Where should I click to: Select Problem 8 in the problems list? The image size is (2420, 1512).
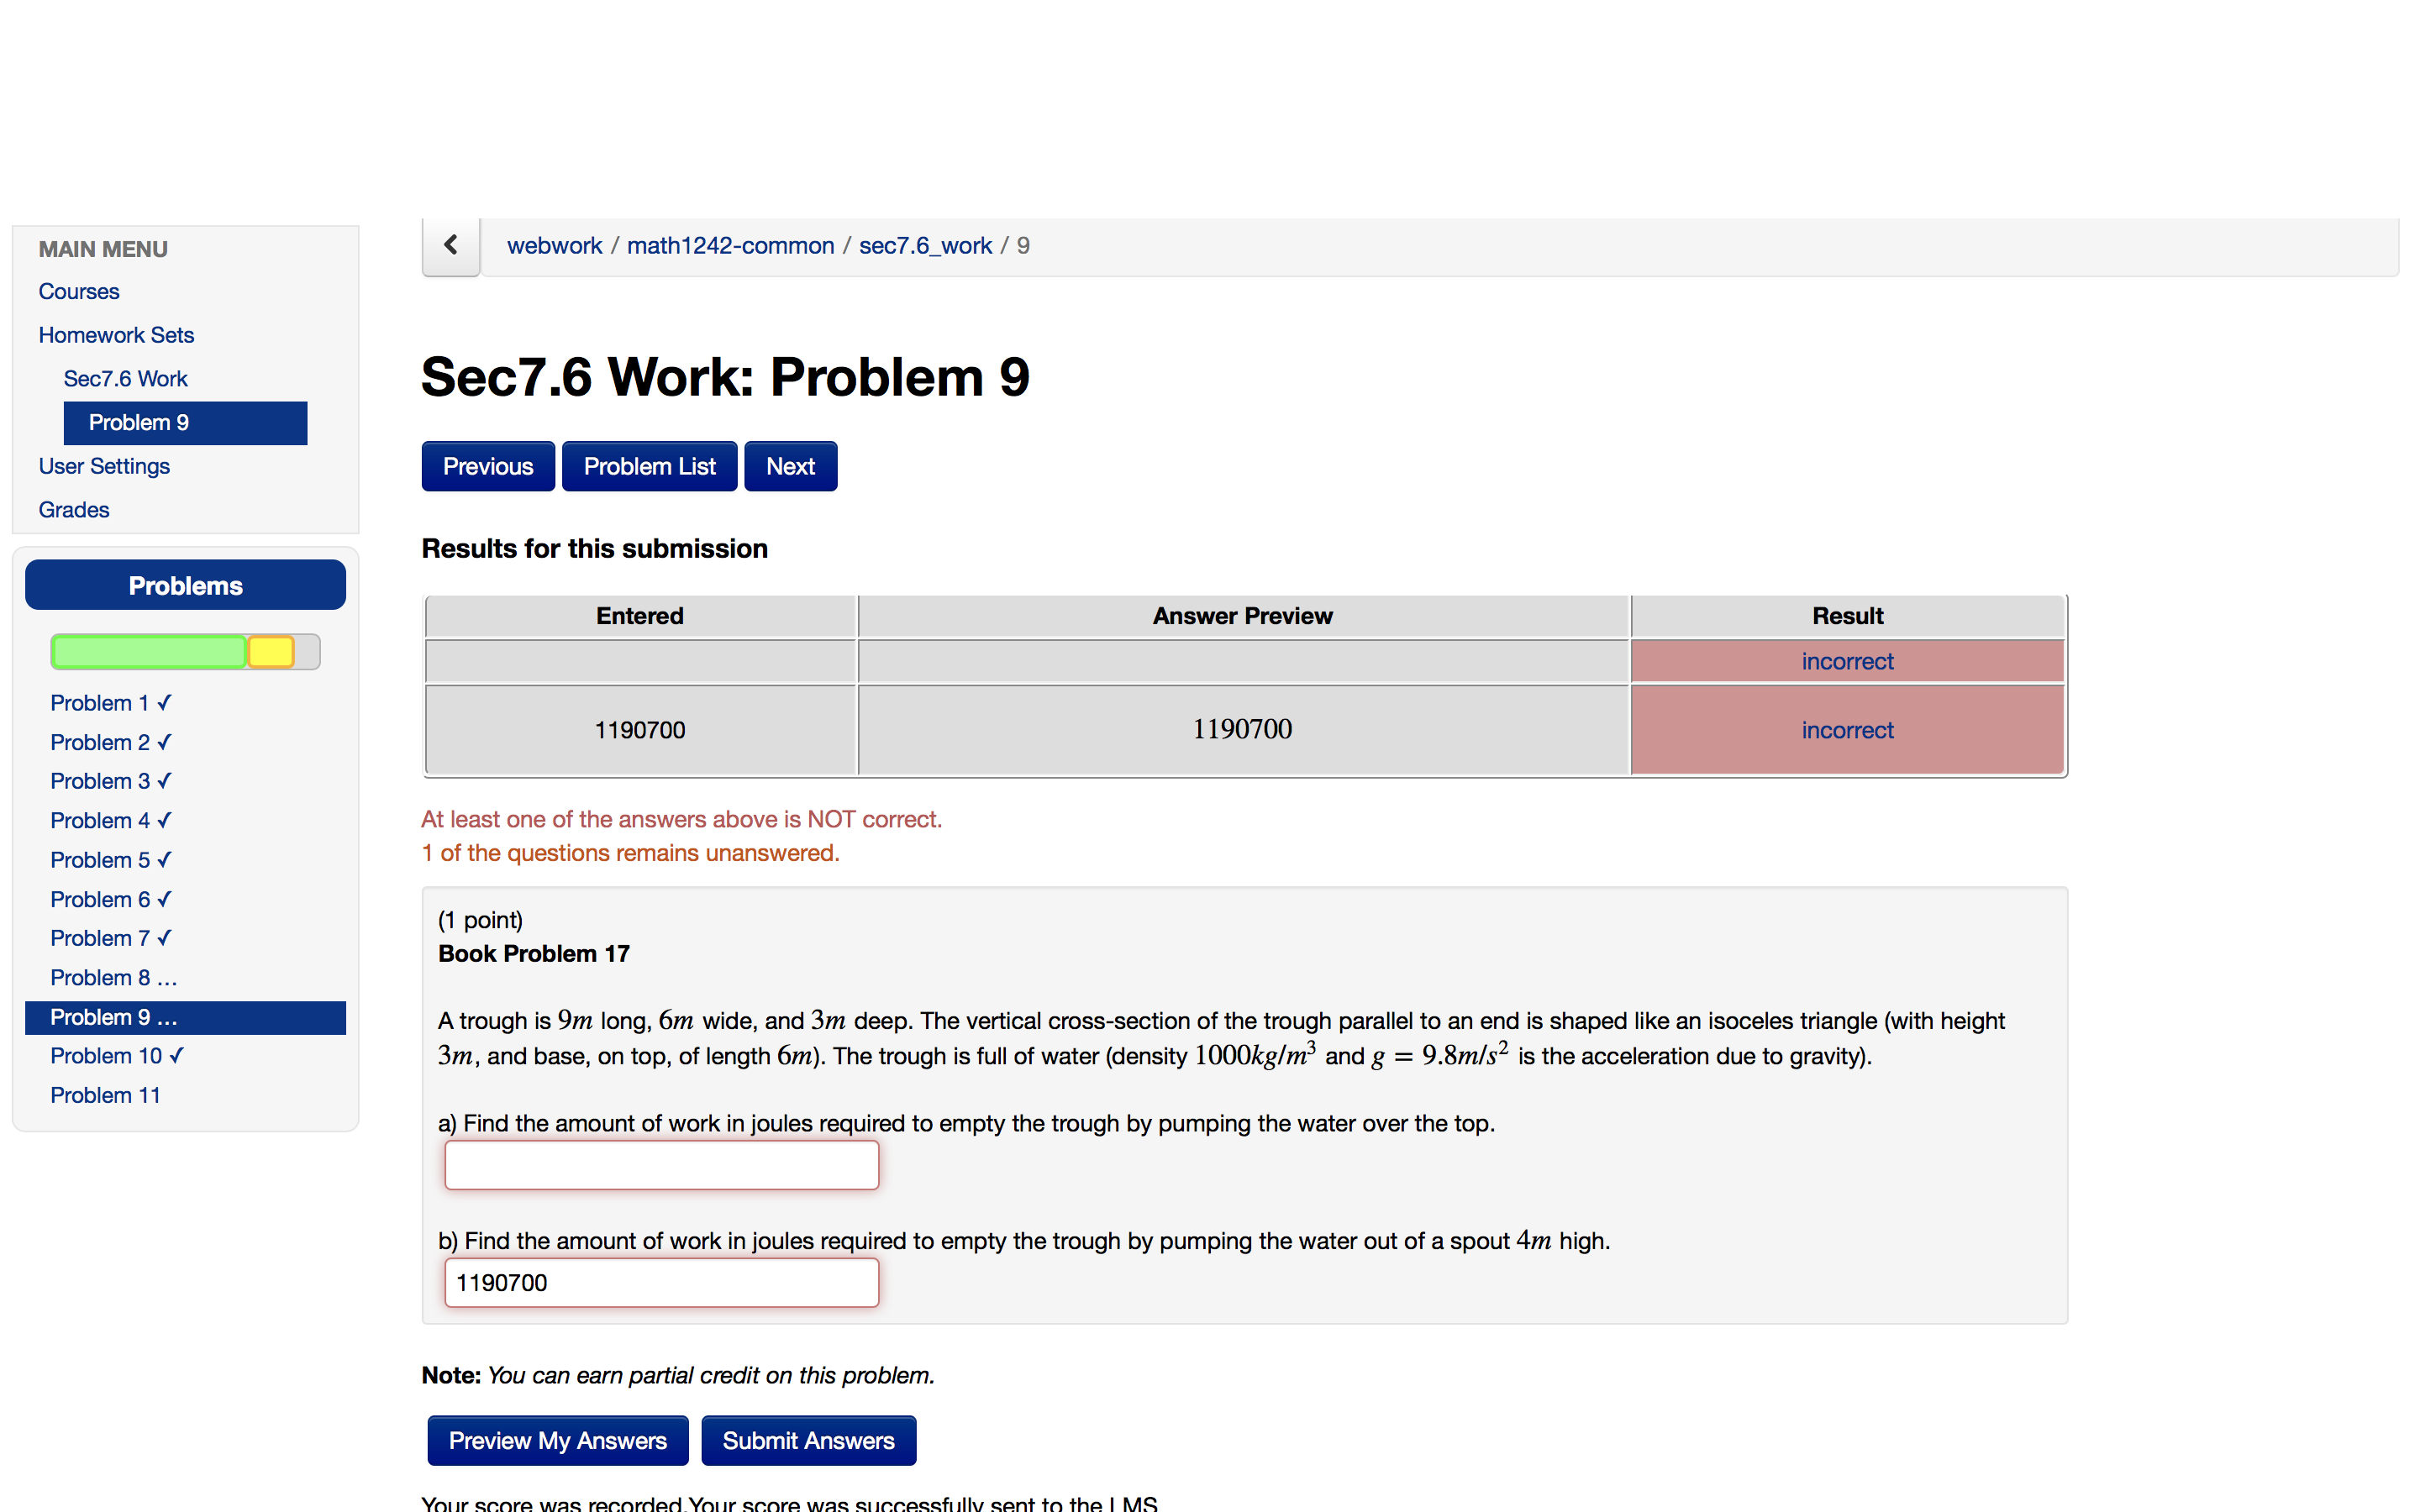tap(113, 977)
